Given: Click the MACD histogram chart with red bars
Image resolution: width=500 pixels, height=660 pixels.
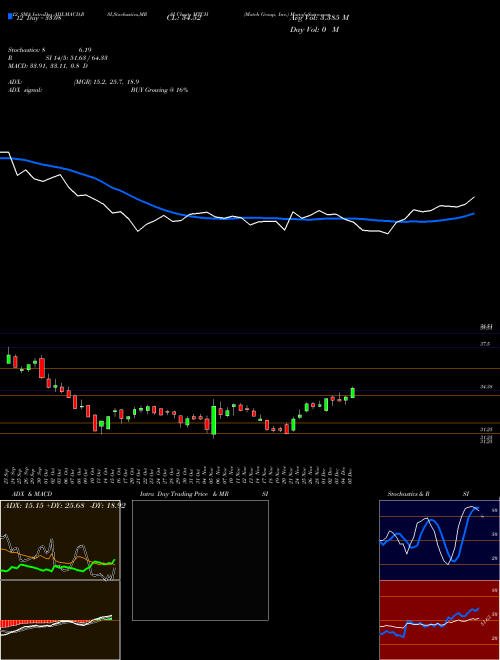Looking at the screenshot, I should pyautogui.click(x=60, y=620).
